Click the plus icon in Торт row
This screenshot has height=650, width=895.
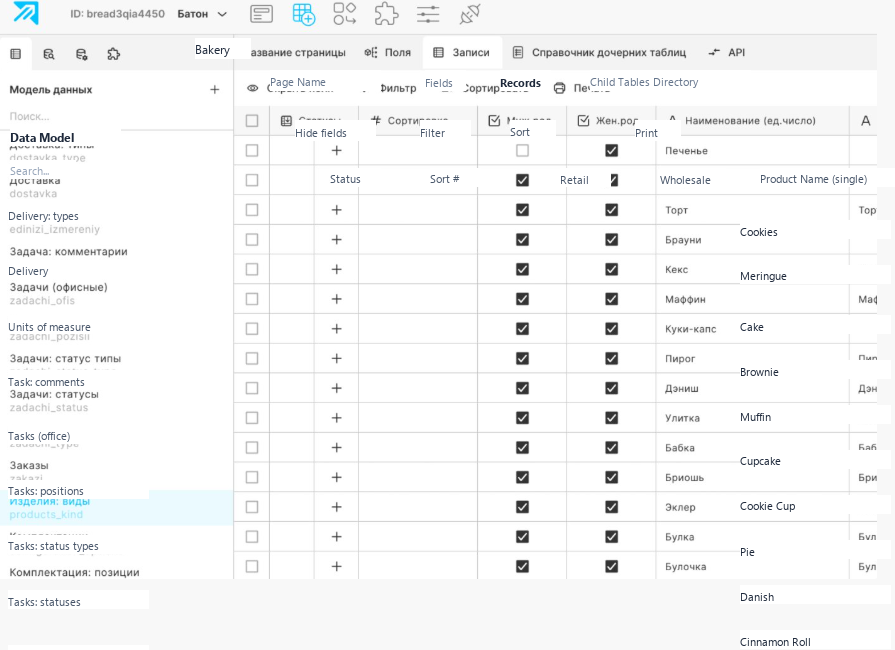click(337, 210)
